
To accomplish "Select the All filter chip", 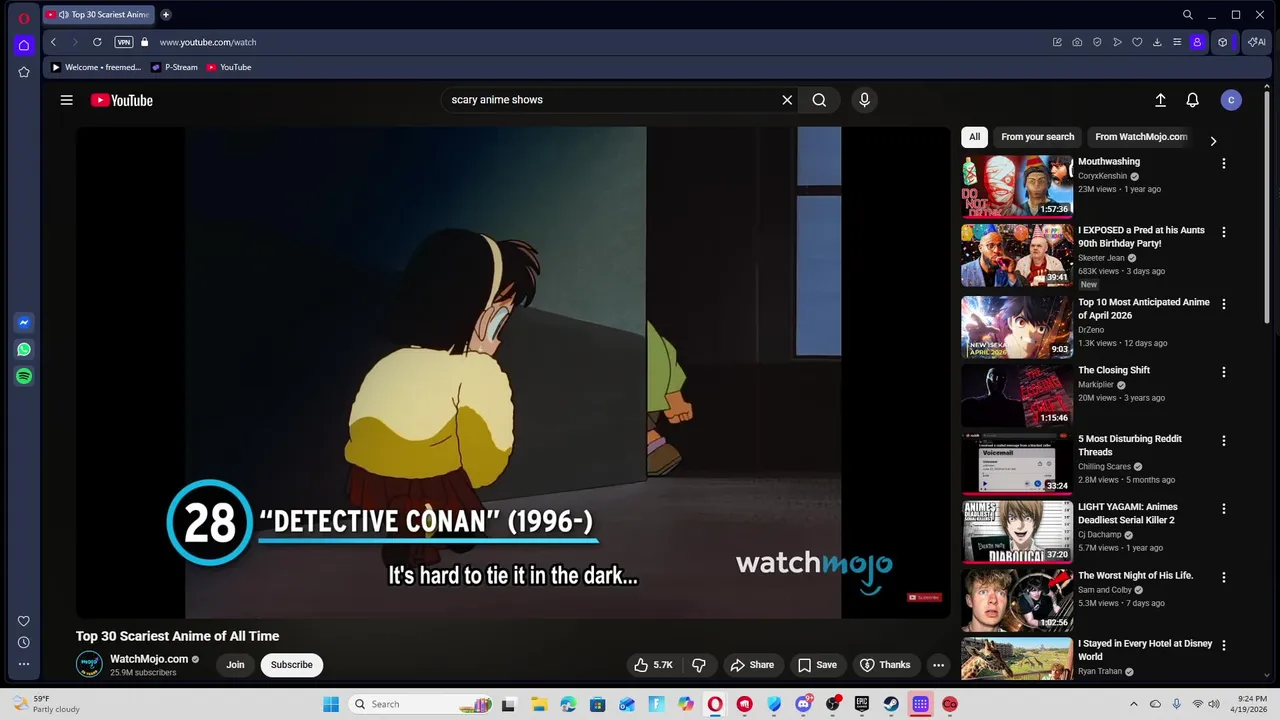I will [x=974, y=137].
